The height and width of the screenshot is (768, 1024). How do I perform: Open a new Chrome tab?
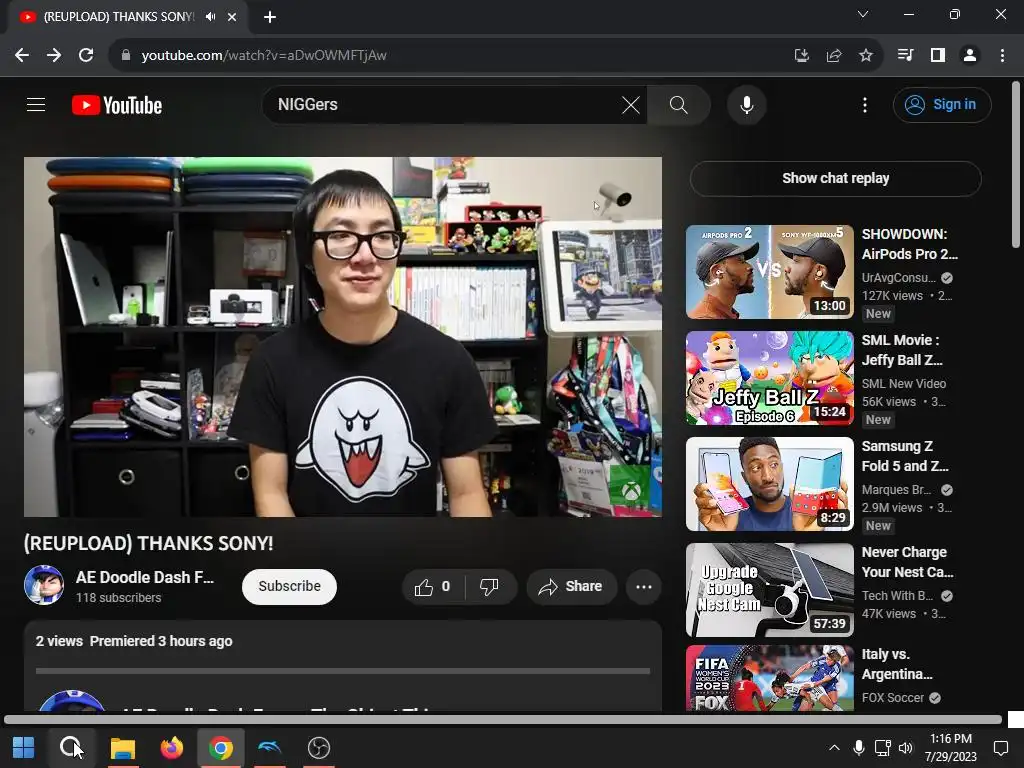coord(270,17)
